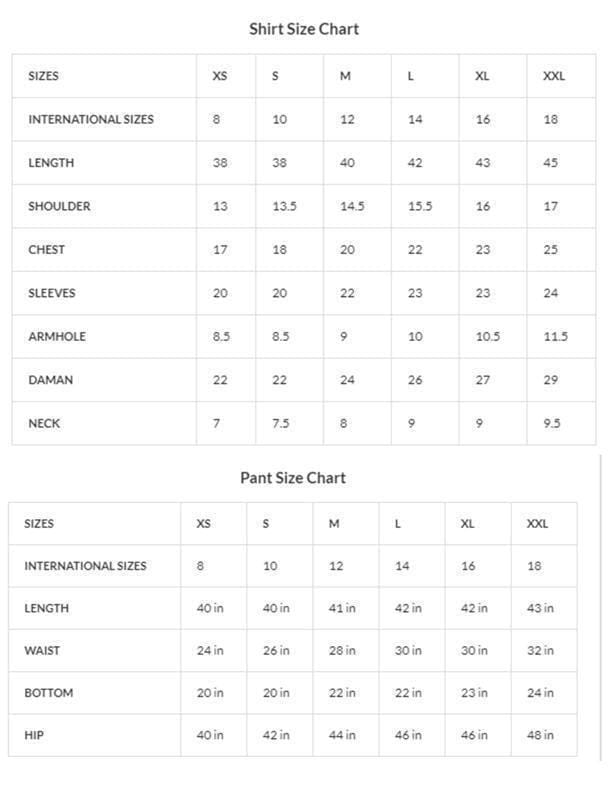Click the pant hip value 48 in
Viewport: 608px width, 800px height.
(541, 735)
